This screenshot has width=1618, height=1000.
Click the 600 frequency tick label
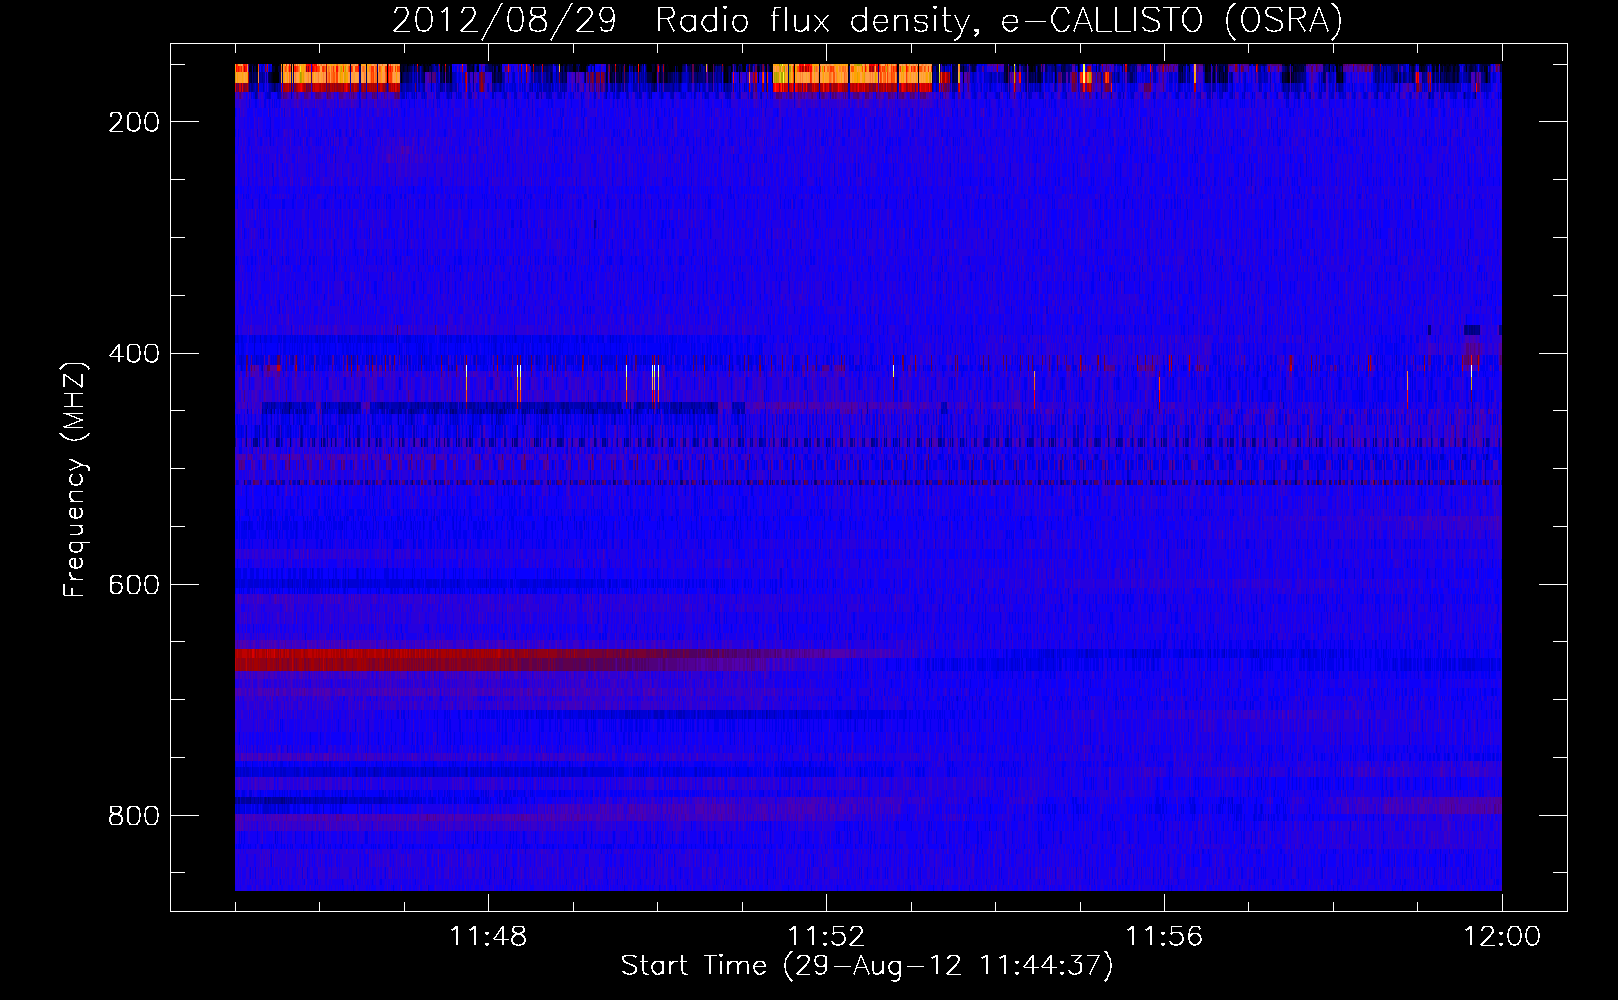(x=134, y=585)
